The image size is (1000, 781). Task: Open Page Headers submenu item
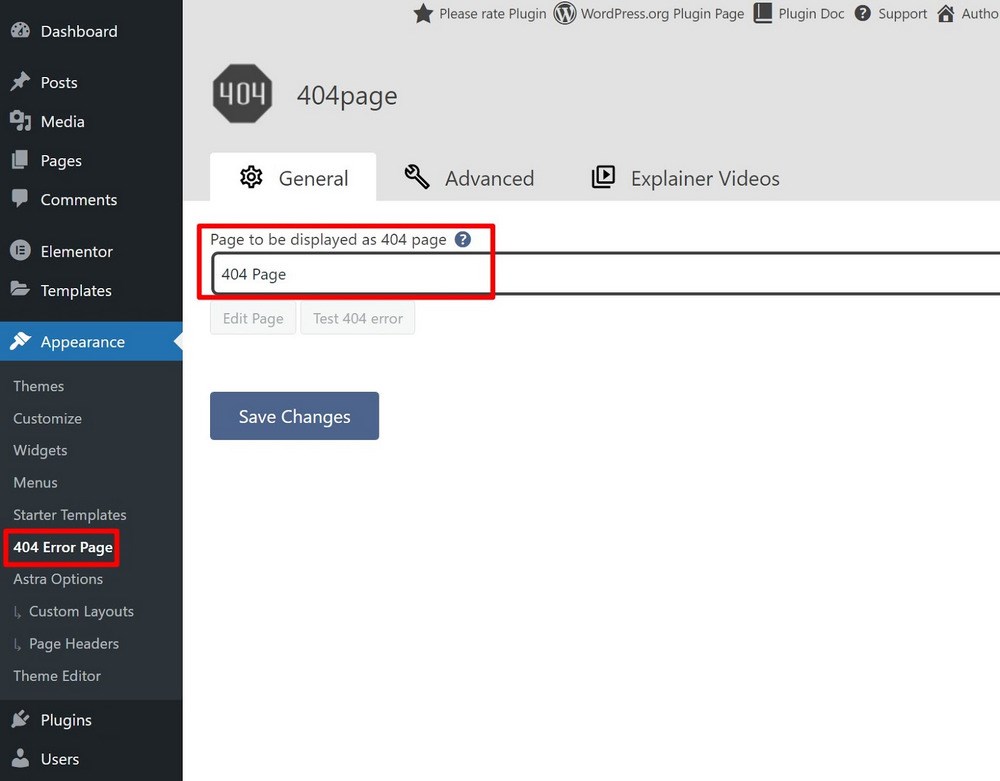74,644
